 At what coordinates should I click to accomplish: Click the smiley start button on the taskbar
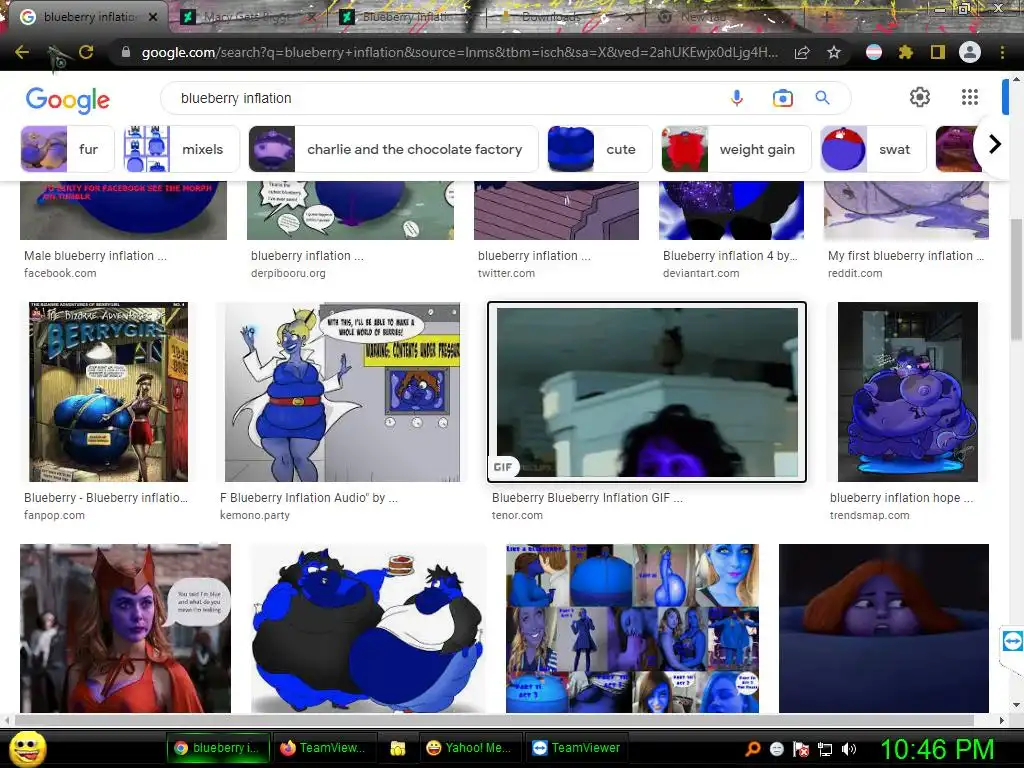[x=27, y=748]
